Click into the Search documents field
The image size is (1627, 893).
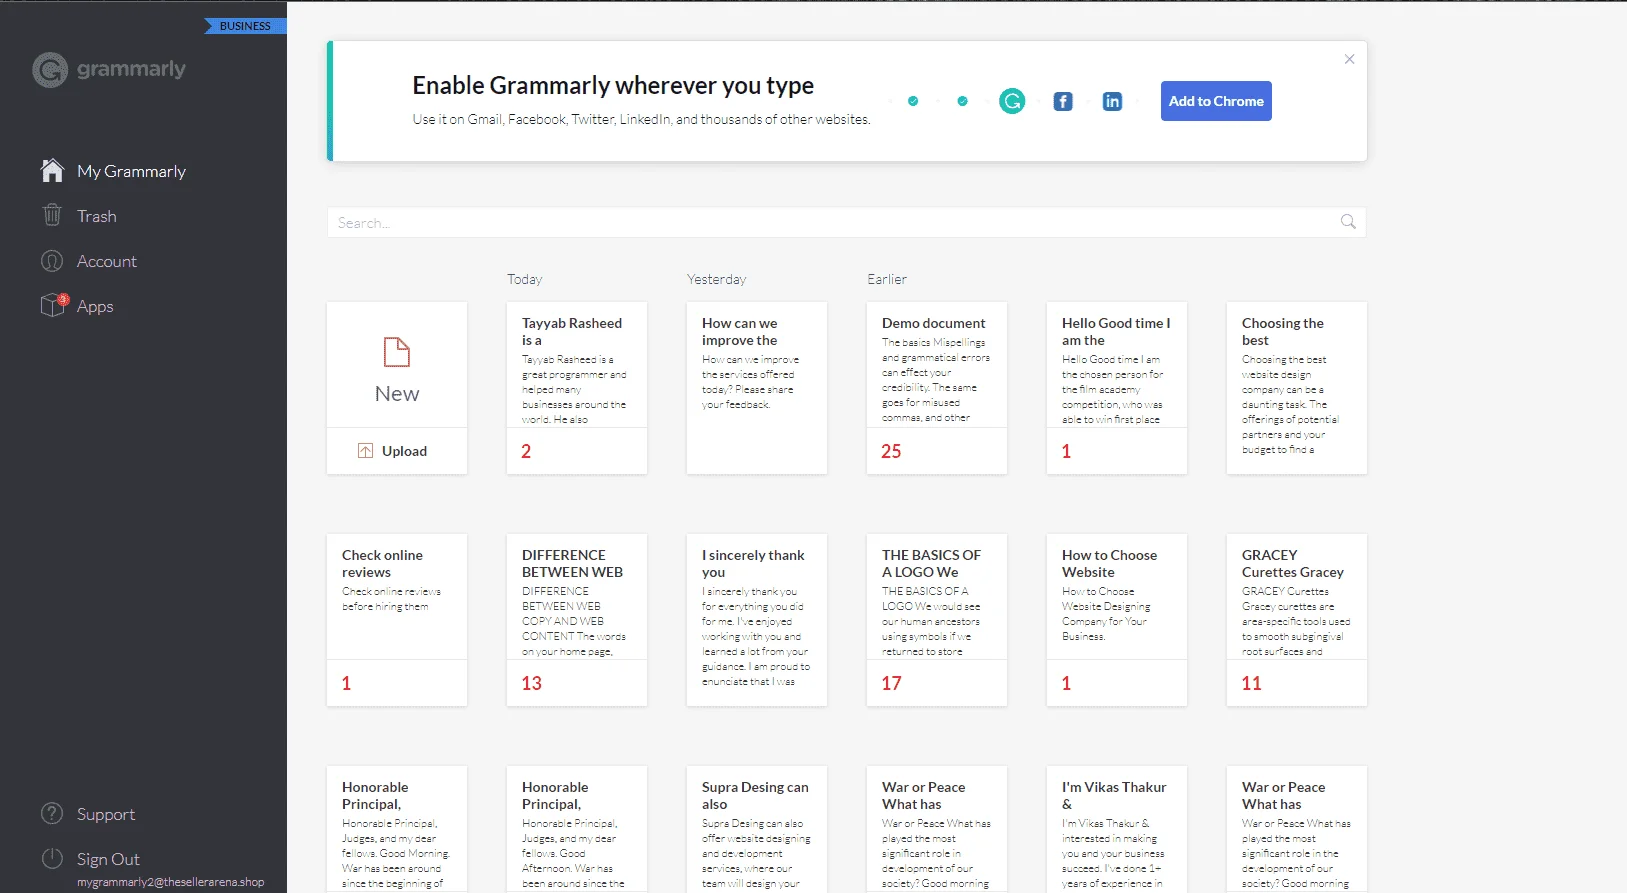(x=846, y=222)
